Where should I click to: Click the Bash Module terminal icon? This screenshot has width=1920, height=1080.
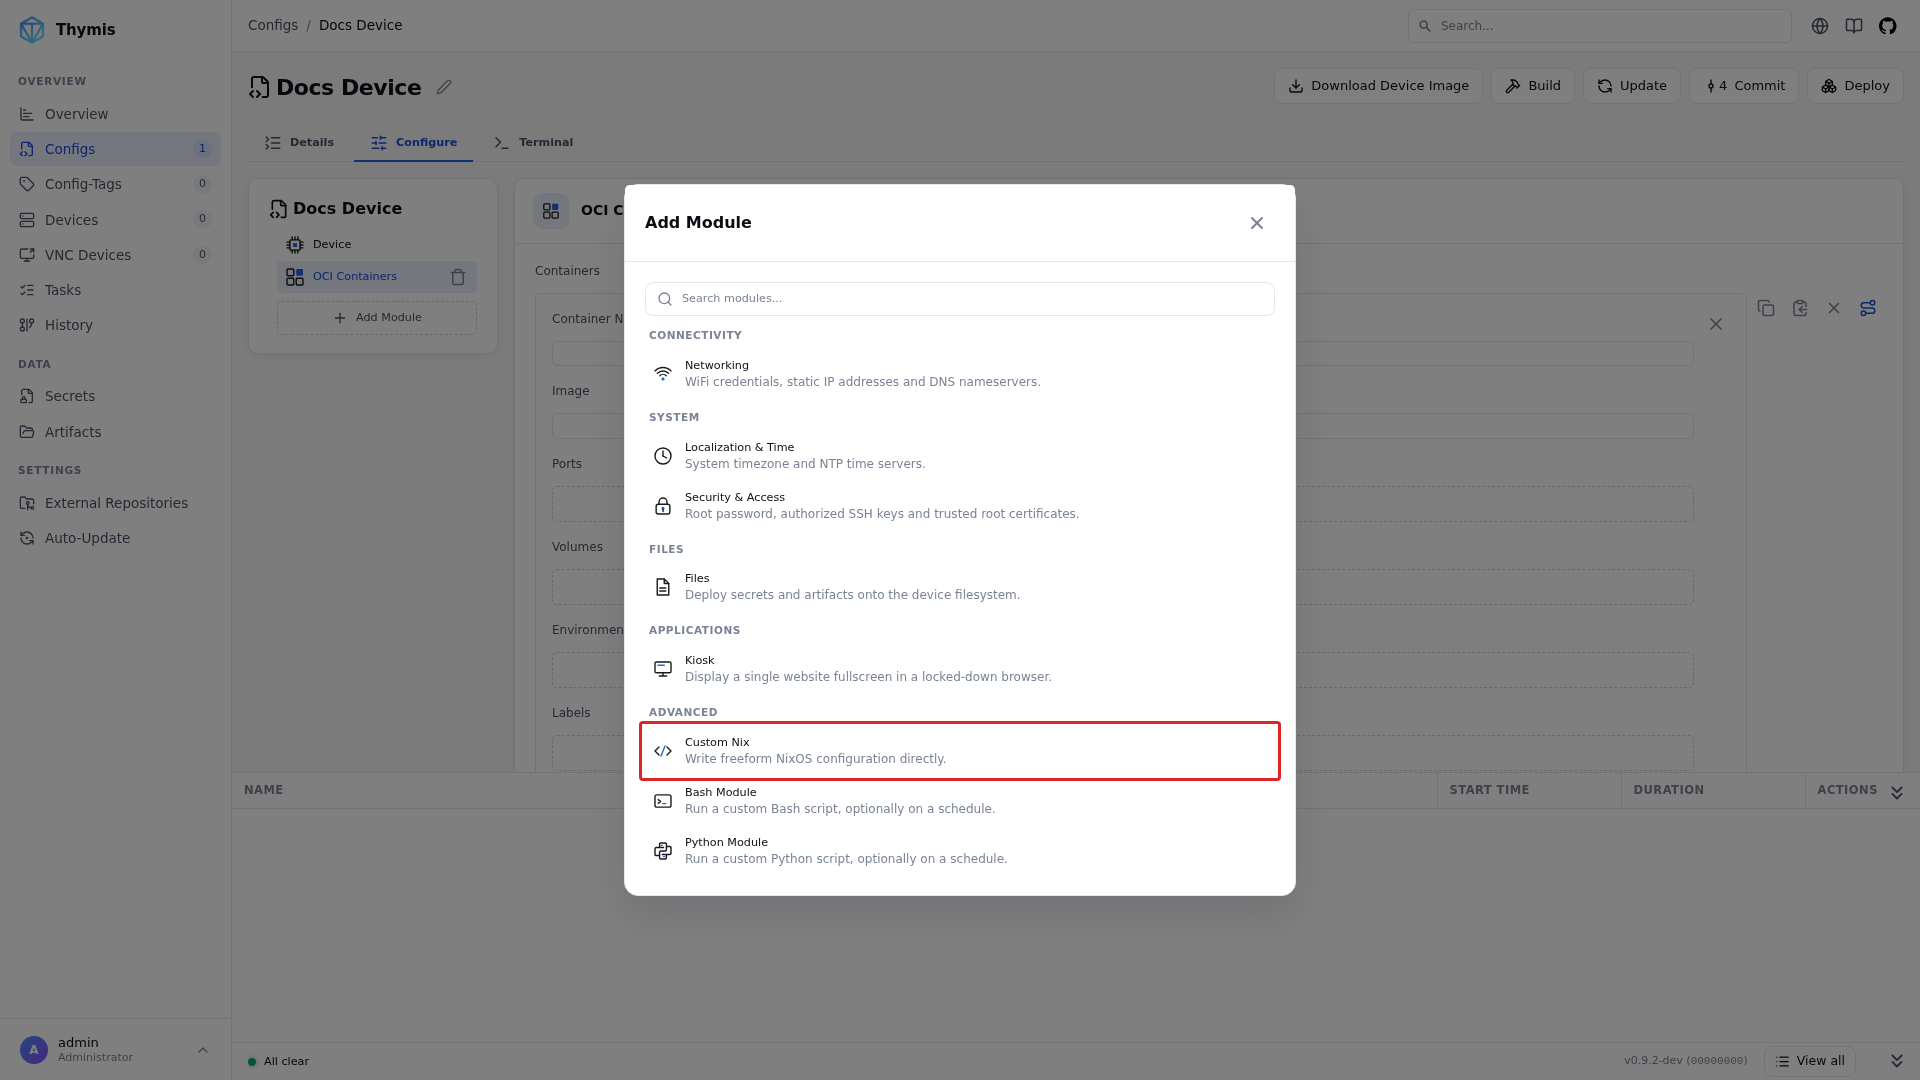click(x=663, y=801)
